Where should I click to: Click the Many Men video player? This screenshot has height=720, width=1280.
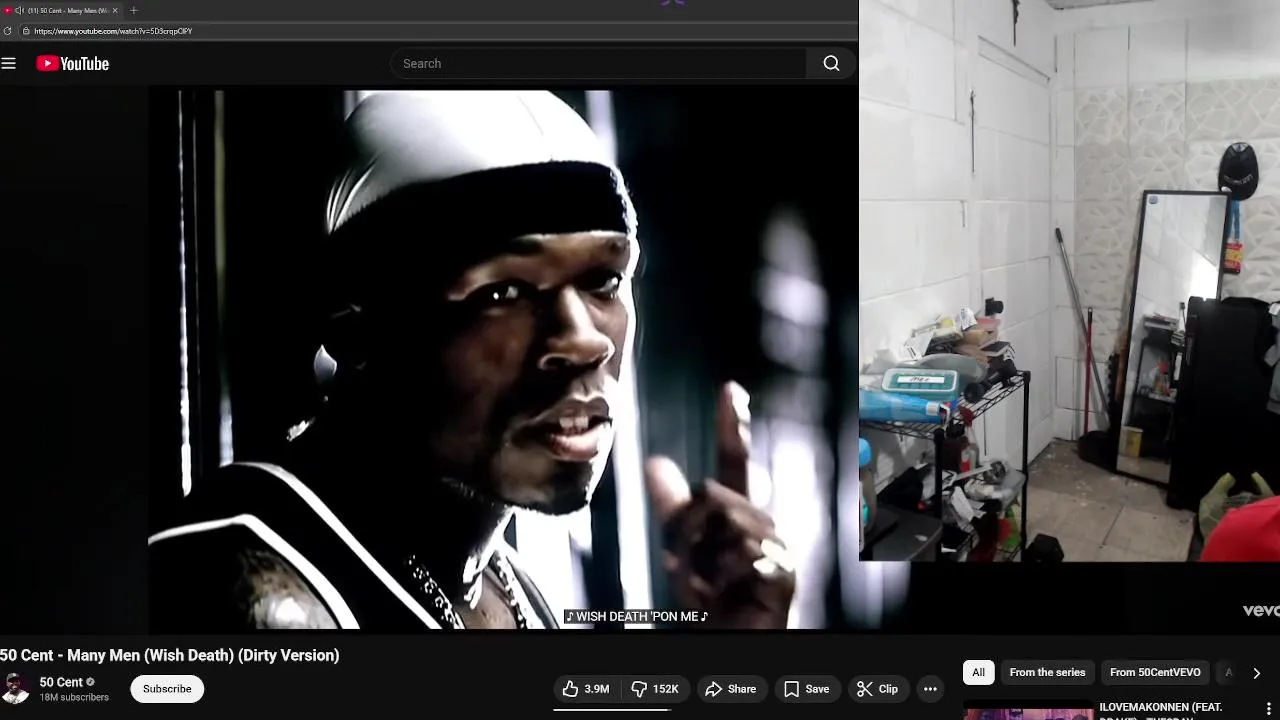[503, 360]
